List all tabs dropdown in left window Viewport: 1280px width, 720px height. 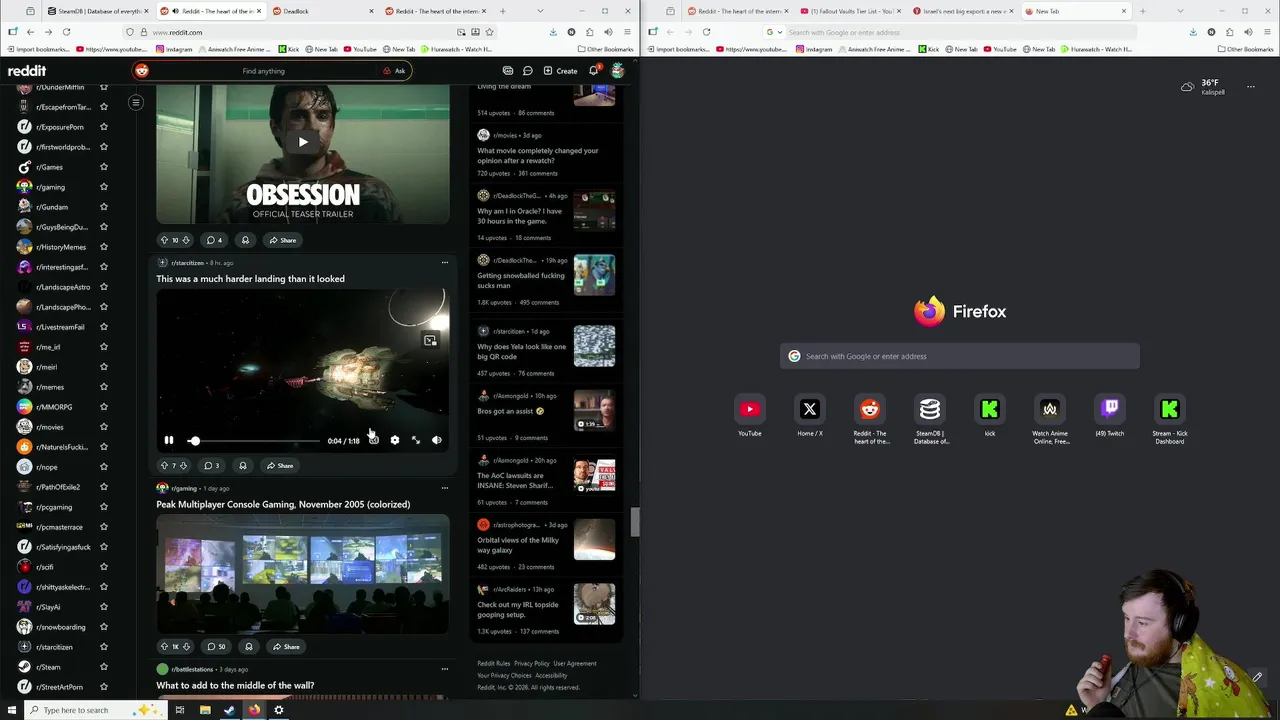click(x=540, y=11)
